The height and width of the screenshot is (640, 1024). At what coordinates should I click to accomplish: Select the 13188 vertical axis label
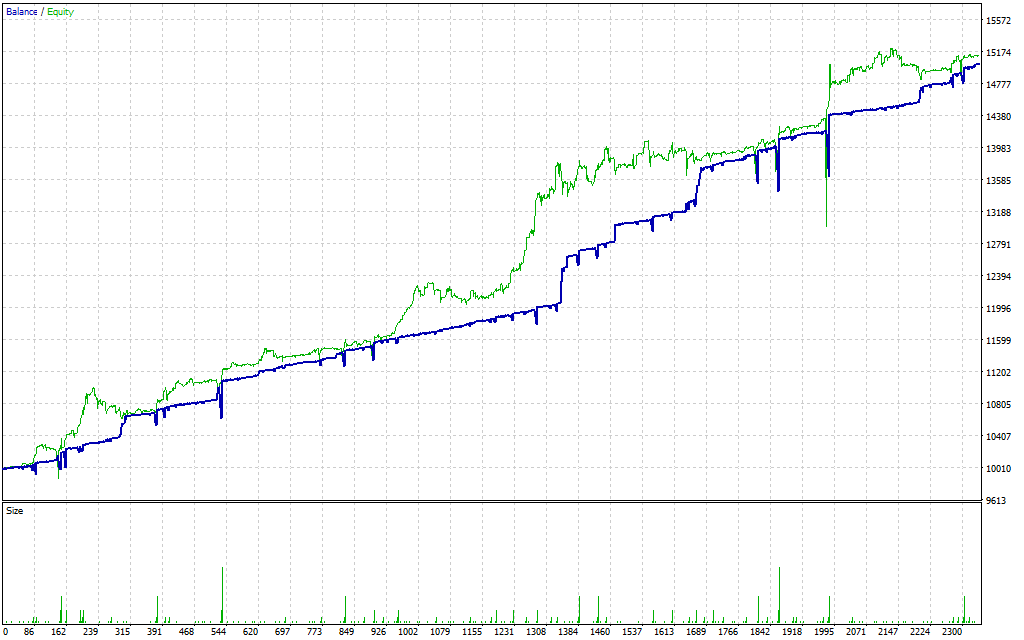click(x=997, y=213)
